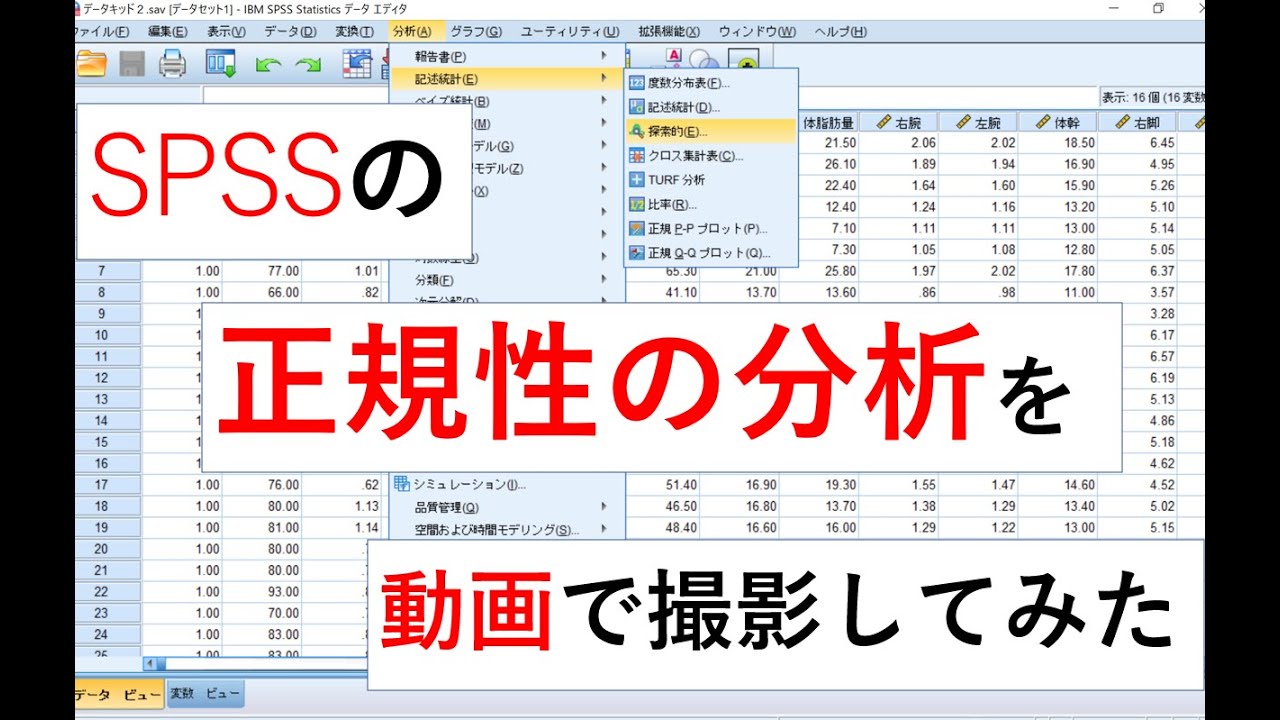
Task: Click the クロス集計表 icon
Action: click(637, 156)
